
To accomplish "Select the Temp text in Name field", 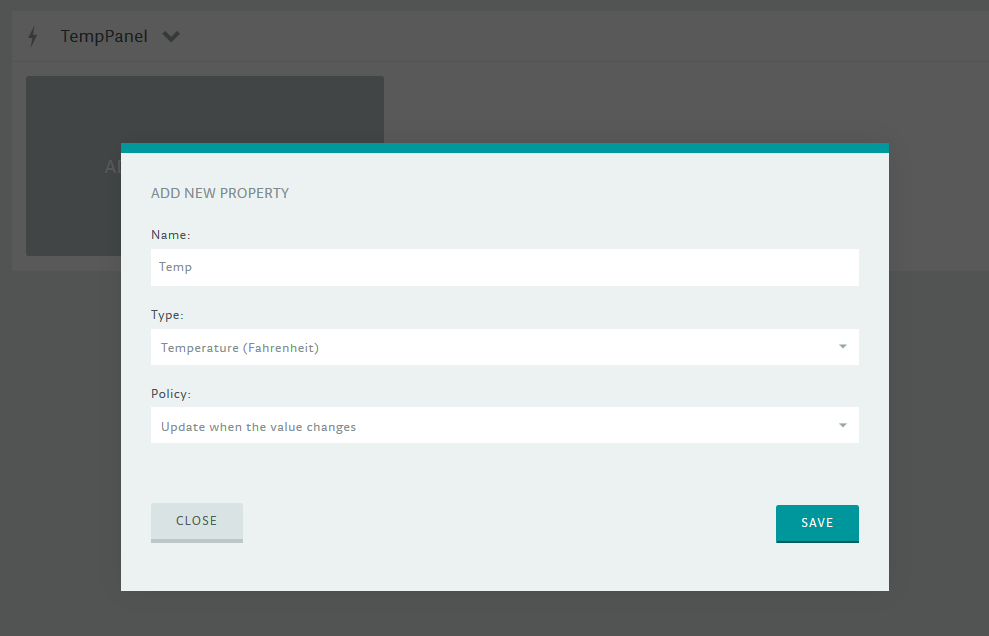I will (x=176, y=267).
